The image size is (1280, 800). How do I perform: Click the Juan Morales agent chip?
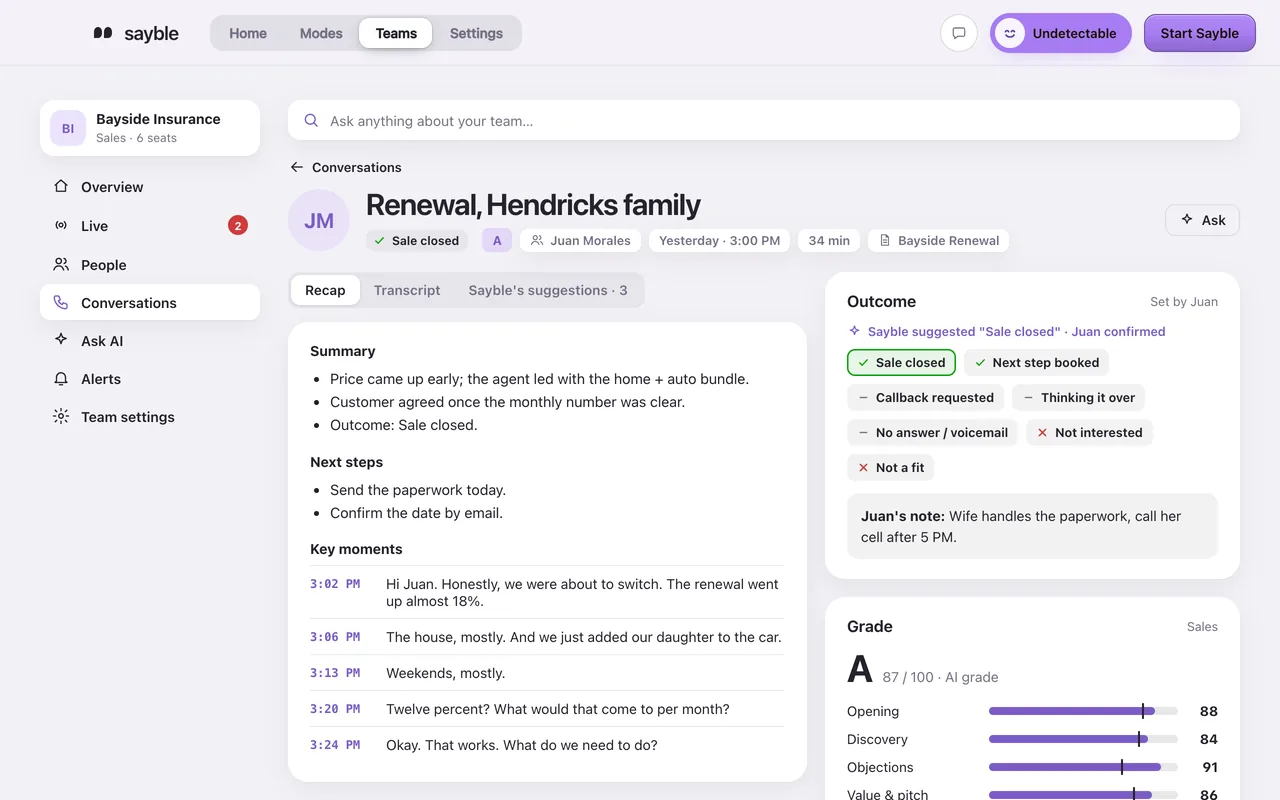click(581, 241)
